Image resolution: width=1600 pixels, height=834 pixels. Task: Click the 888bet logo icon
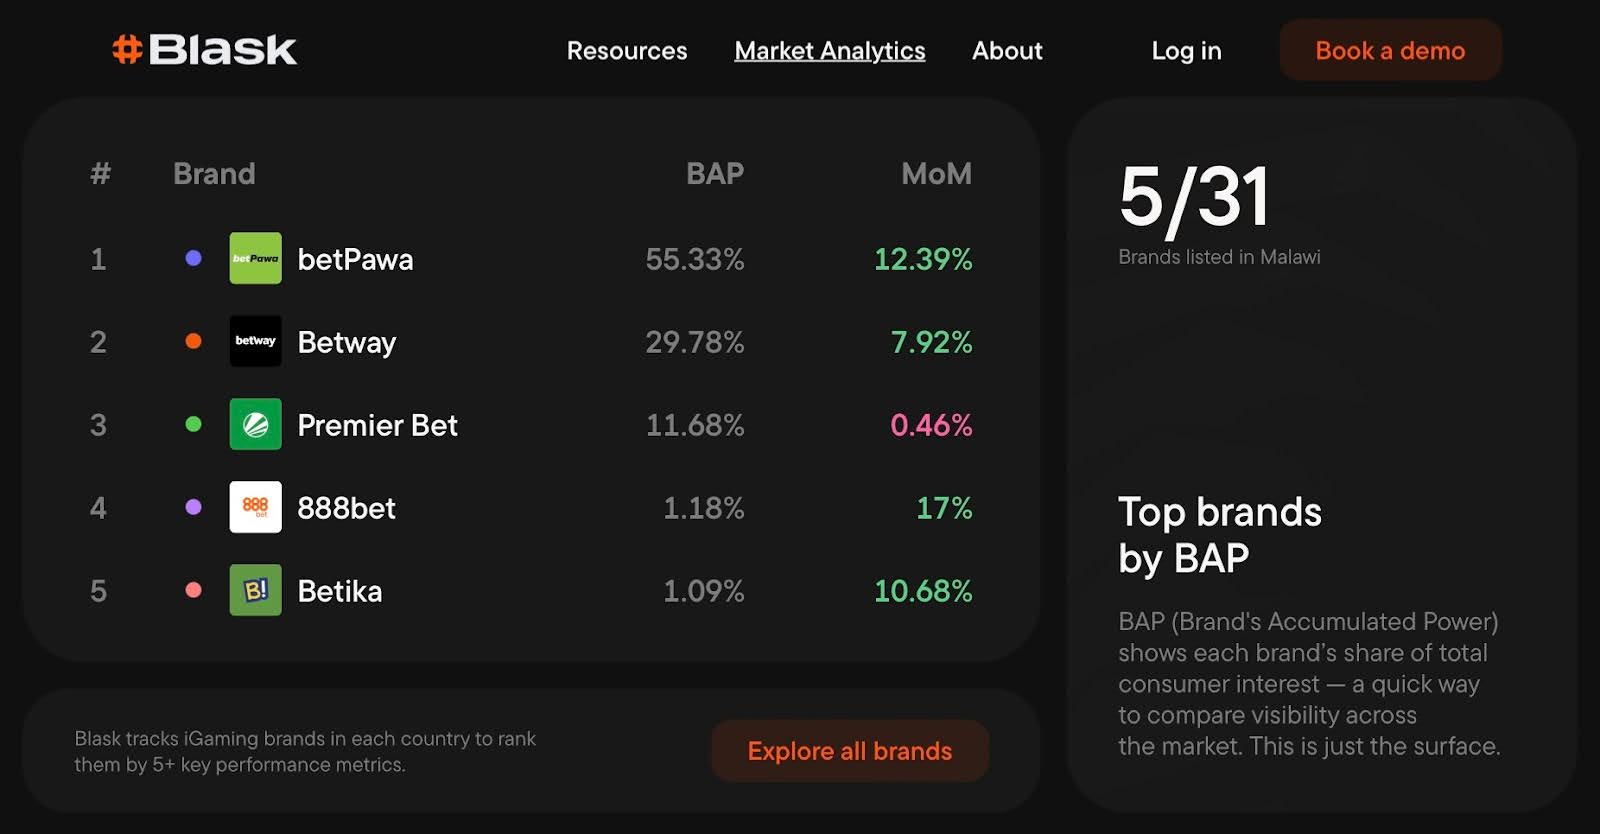(255, 507)
